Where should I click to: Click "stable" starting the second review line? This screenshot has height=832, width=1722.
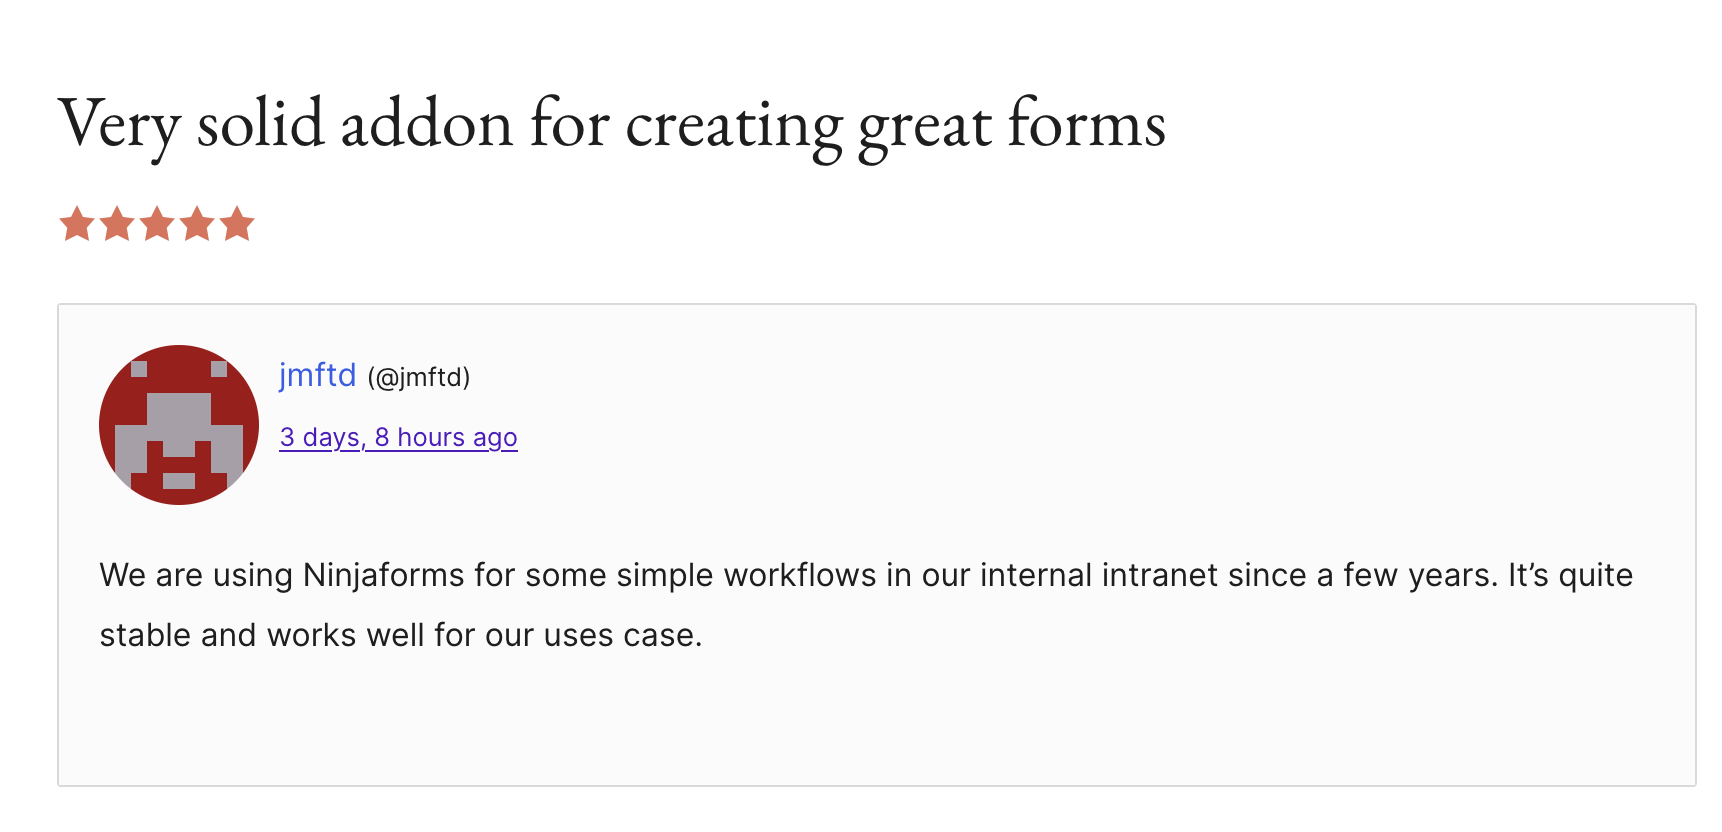pyautogui.click(x=145, y=636)
